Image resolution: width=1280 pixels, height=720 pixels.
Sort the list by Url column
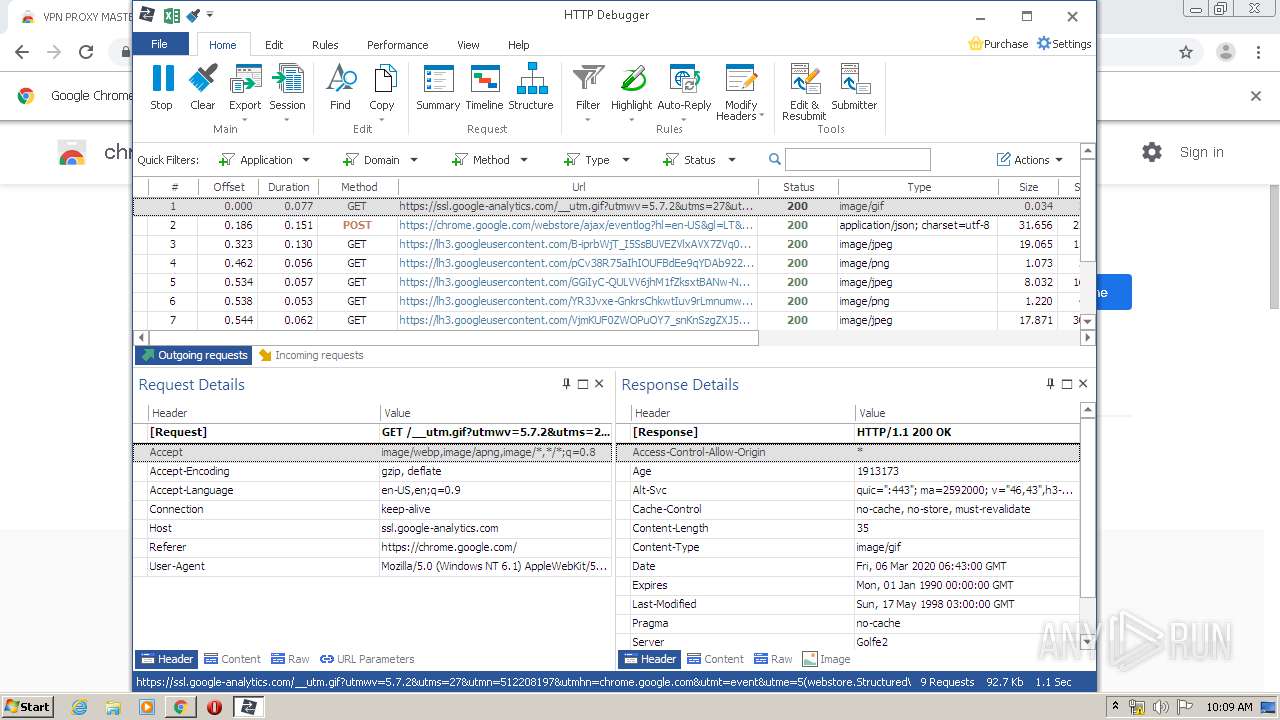(x=578, y=187)
